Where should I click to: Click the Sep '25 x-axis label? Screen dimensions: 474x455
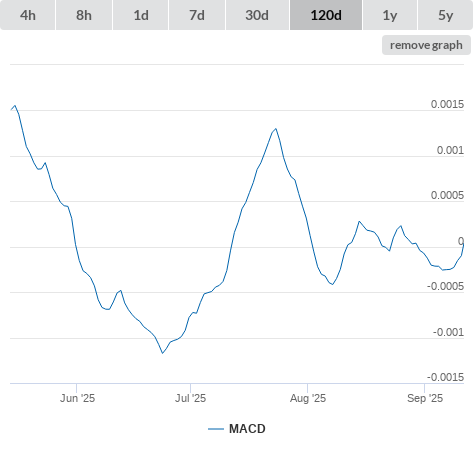tap(425, 398)
